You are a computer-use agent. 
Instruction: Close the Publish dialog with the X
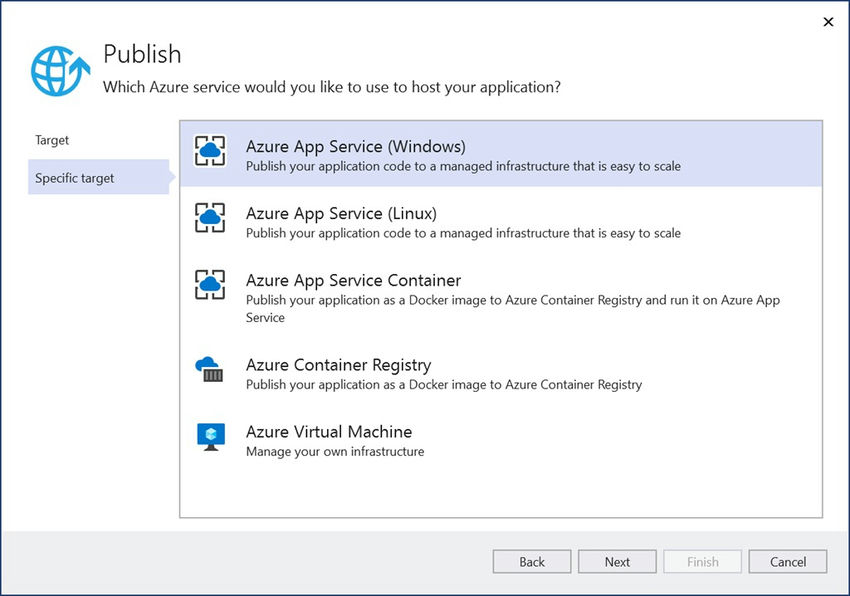(x=828, y=22)
